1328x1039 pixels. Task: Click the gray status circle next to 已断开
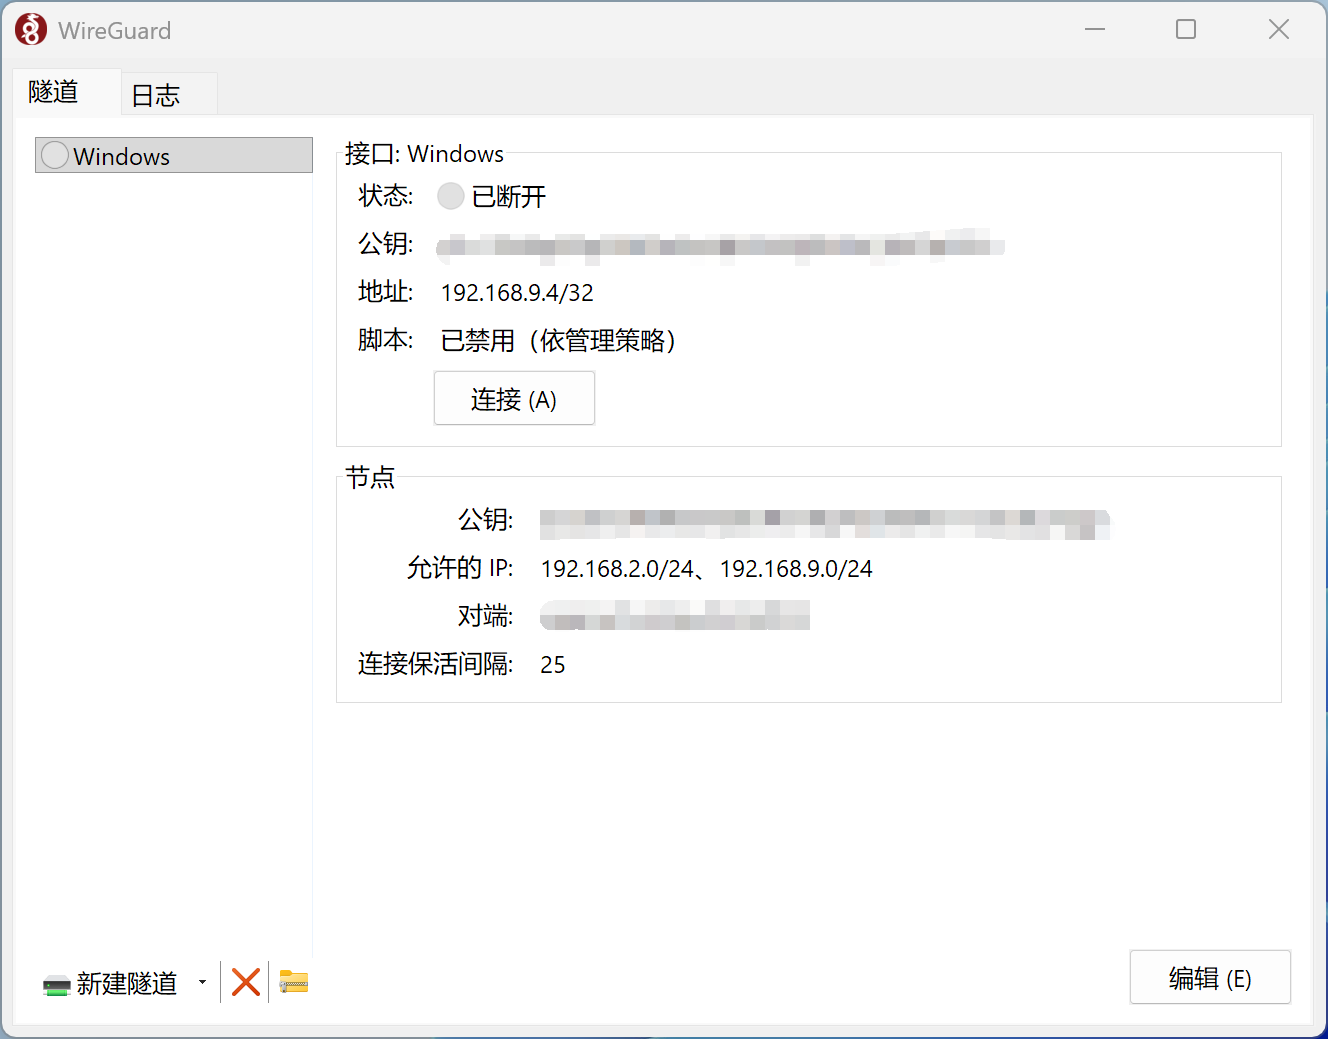[450, 196]
